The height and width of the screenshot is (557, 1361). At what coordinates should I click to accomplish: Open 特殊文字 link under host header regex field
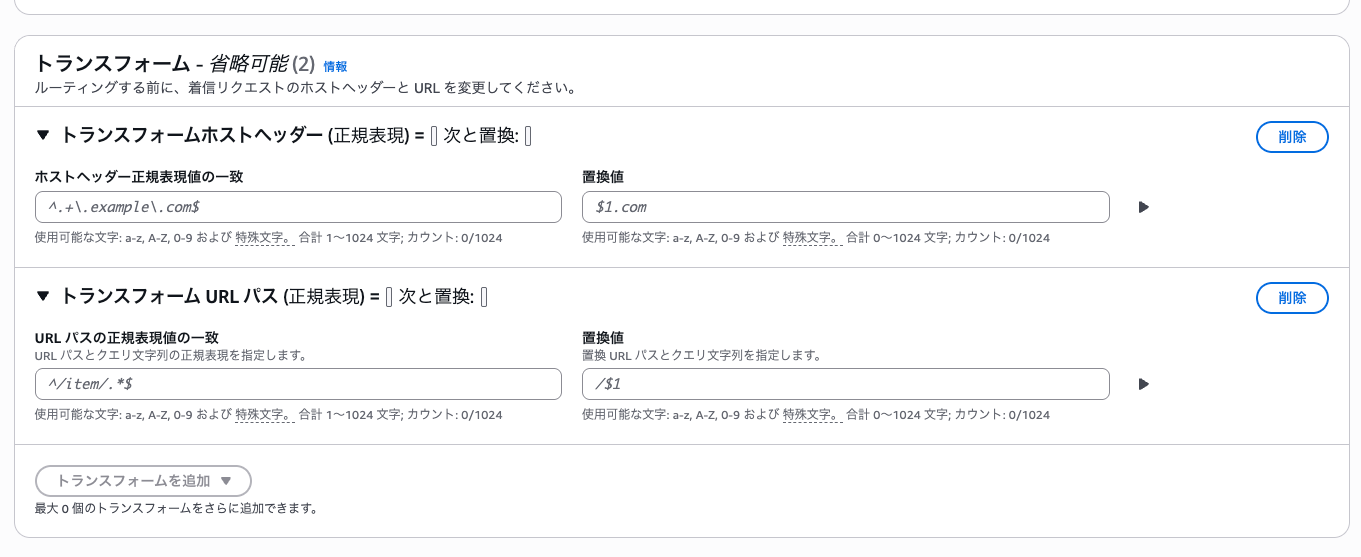(x=264, y=238)
